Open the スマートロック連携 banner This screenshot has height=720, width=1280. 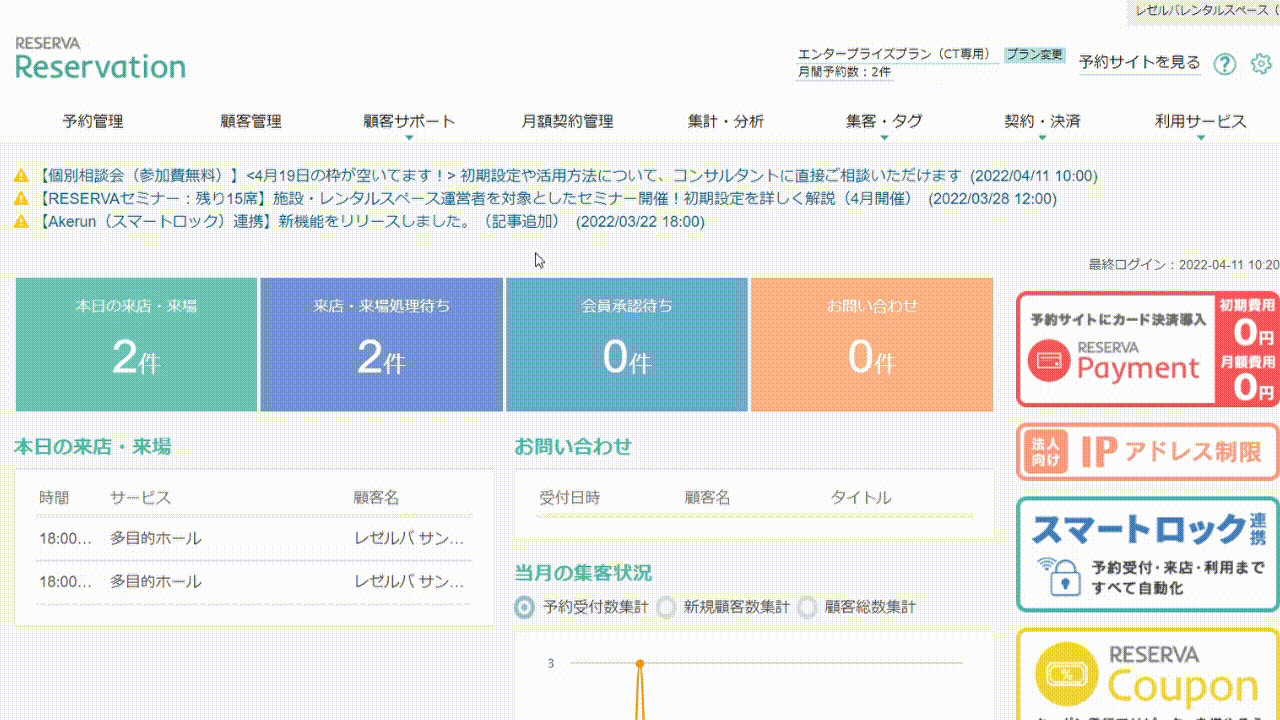(x=1148, y=554)
